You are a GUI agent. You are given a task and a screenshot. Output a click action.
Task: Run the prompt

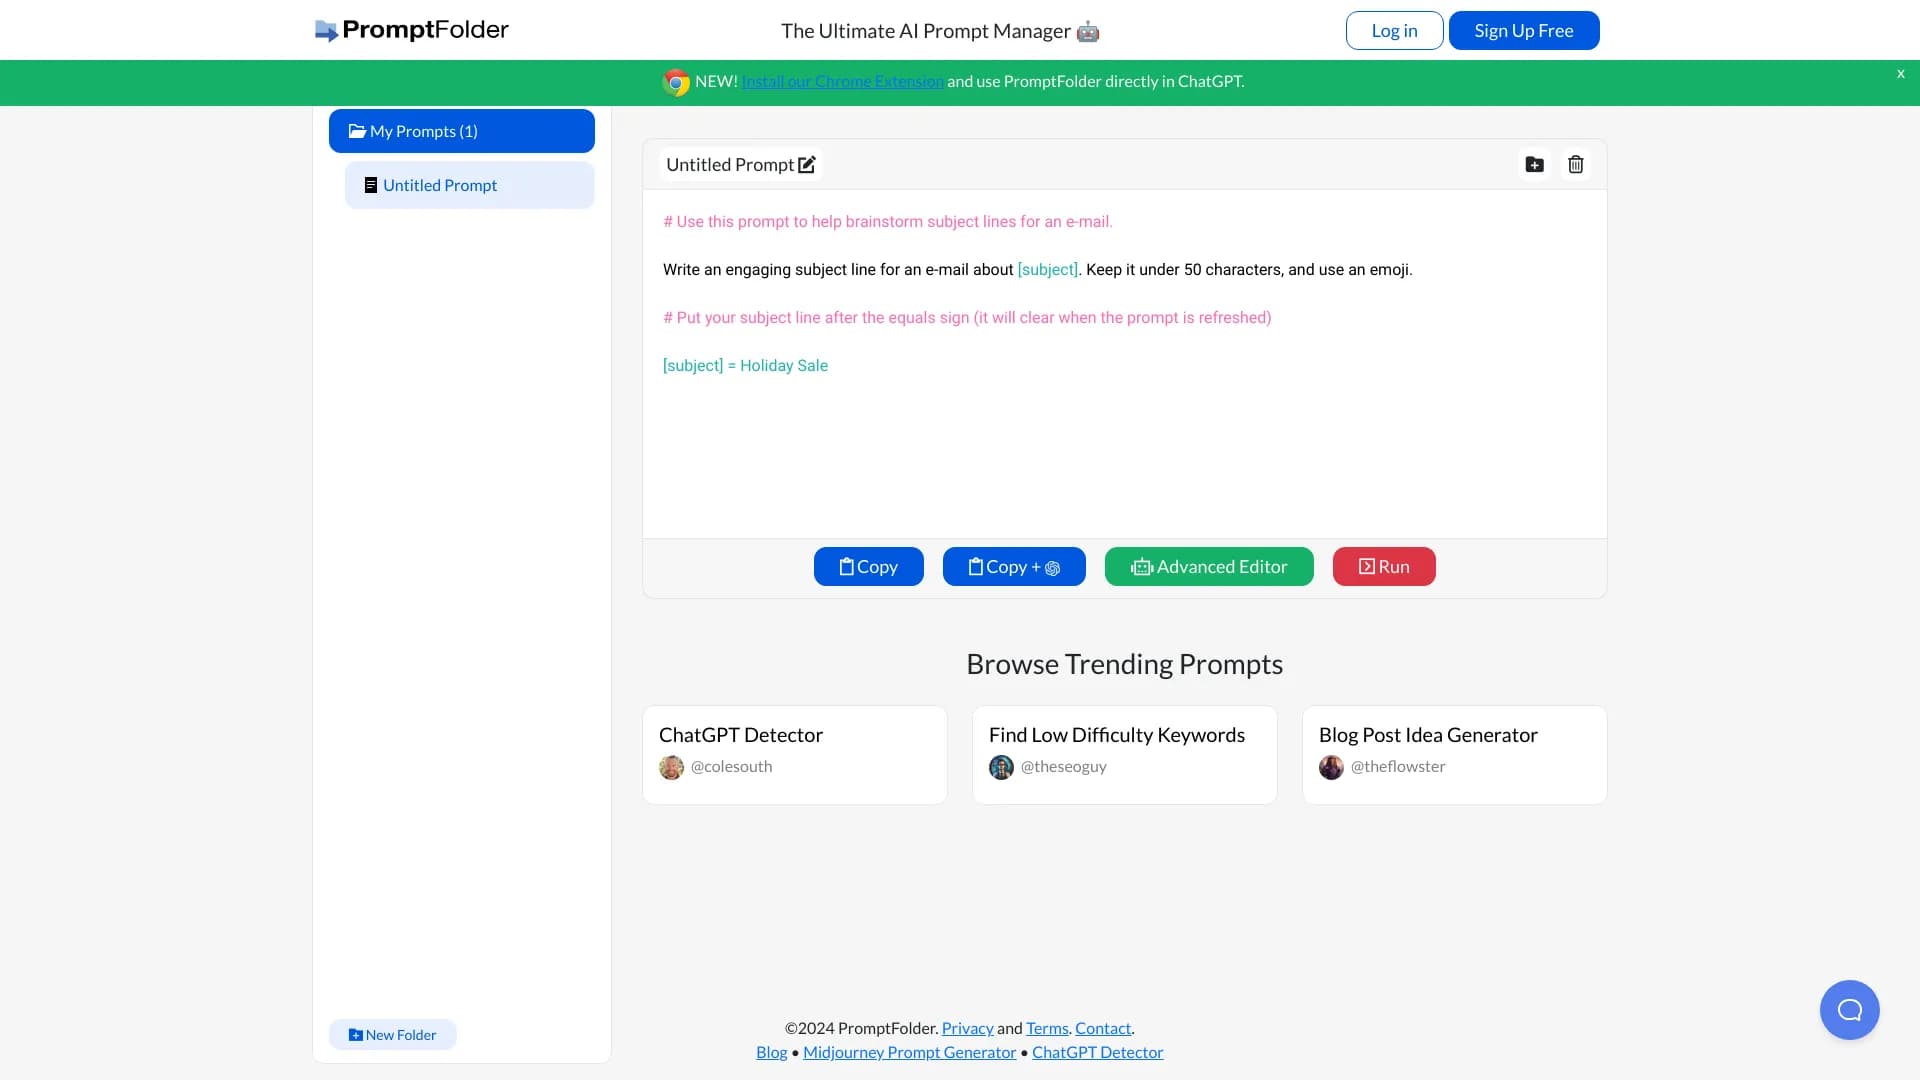click(1383, 566)
